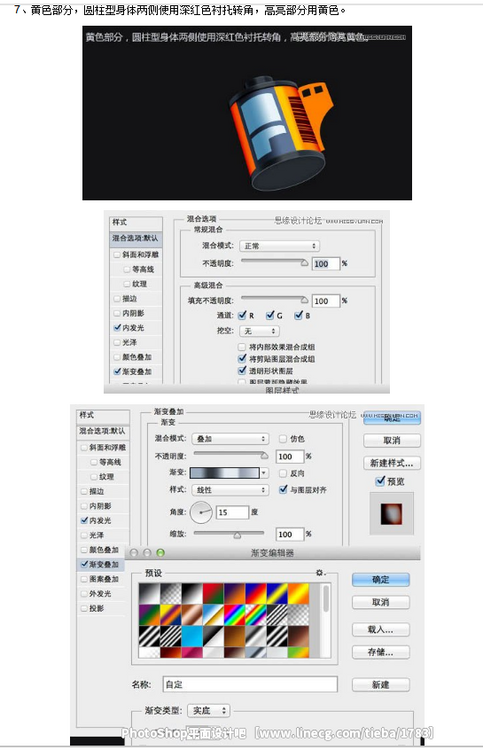Enable the 反向 checkbox
The height and width of the screenshot is (750, 483).
[x=283, y=473]
